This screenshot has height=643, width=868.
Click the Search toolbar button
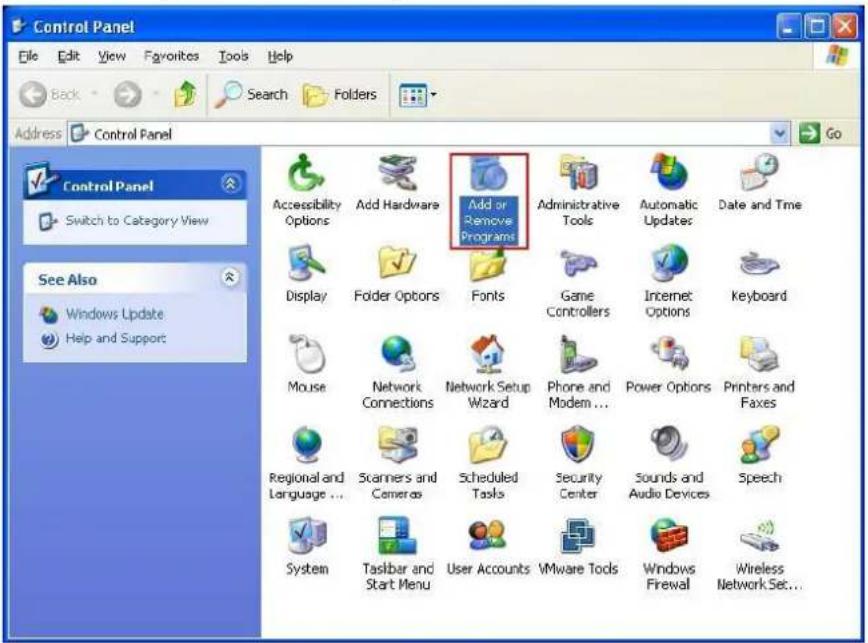pos(251,95)
